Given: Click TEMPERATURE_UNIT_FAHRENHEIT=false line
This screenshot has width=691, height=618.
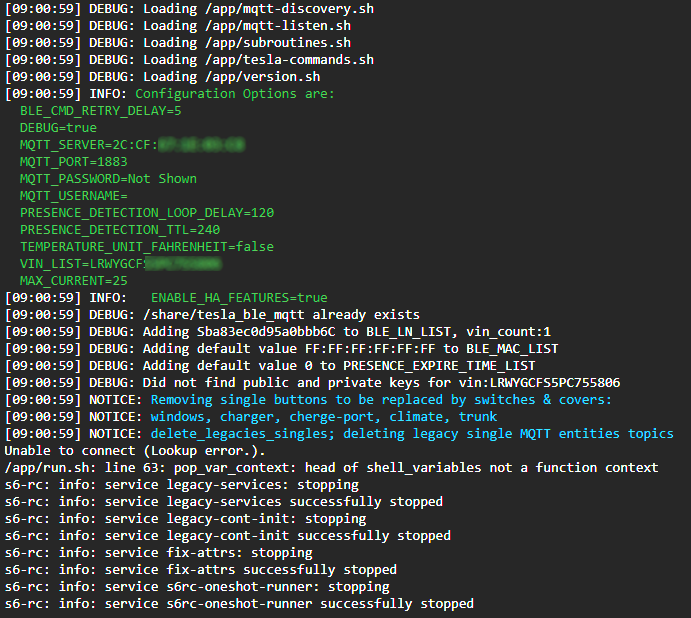Looking at the screenshot, I should point(147,247).
